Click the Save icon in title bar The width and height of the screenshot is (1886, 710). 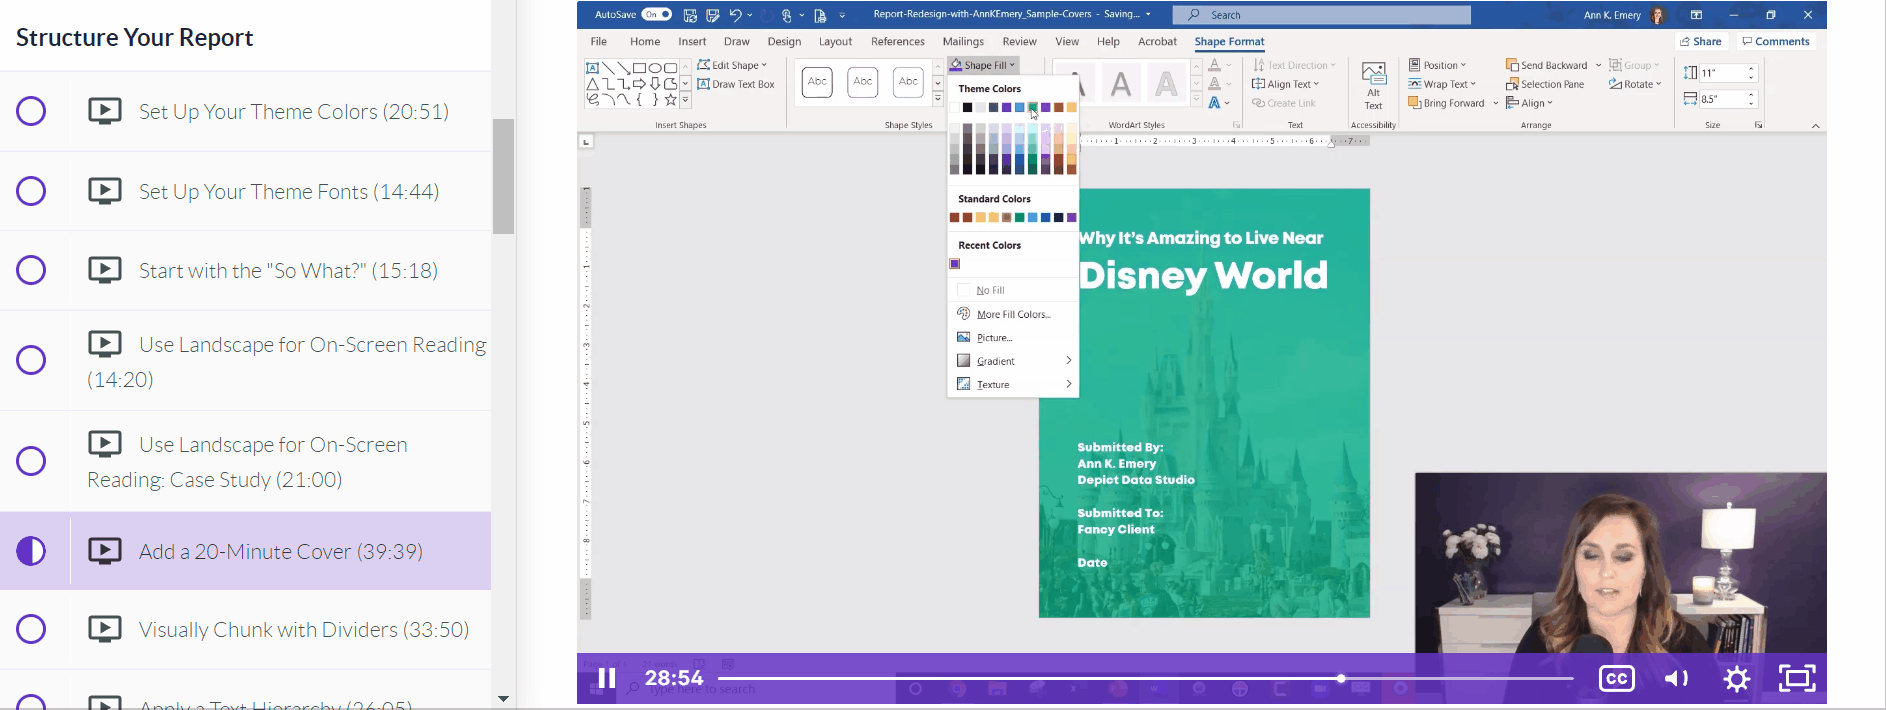690,15
